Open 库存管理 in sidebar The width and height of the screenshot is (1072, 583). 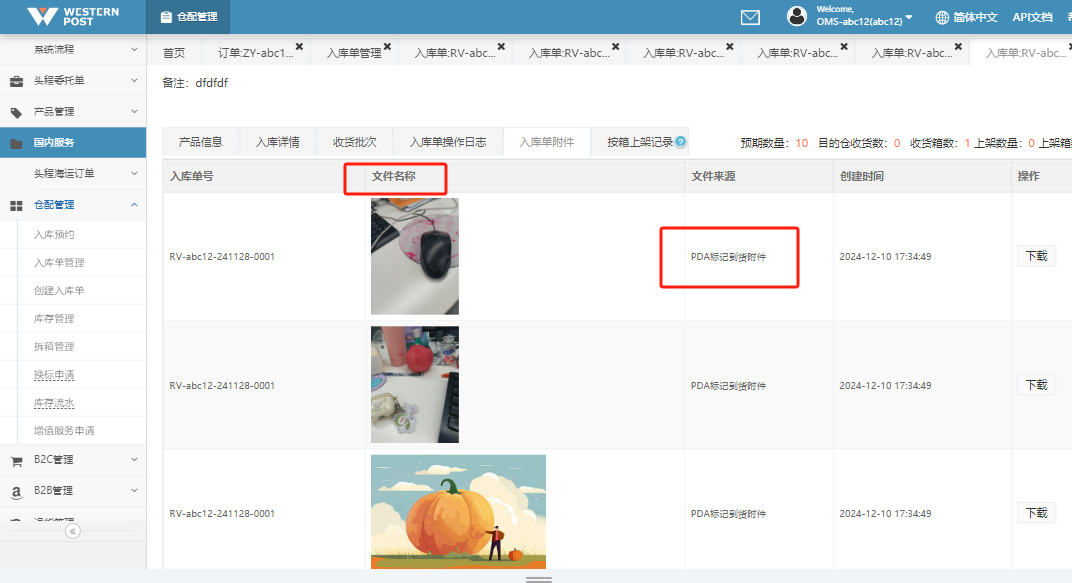tap(54, 318)
